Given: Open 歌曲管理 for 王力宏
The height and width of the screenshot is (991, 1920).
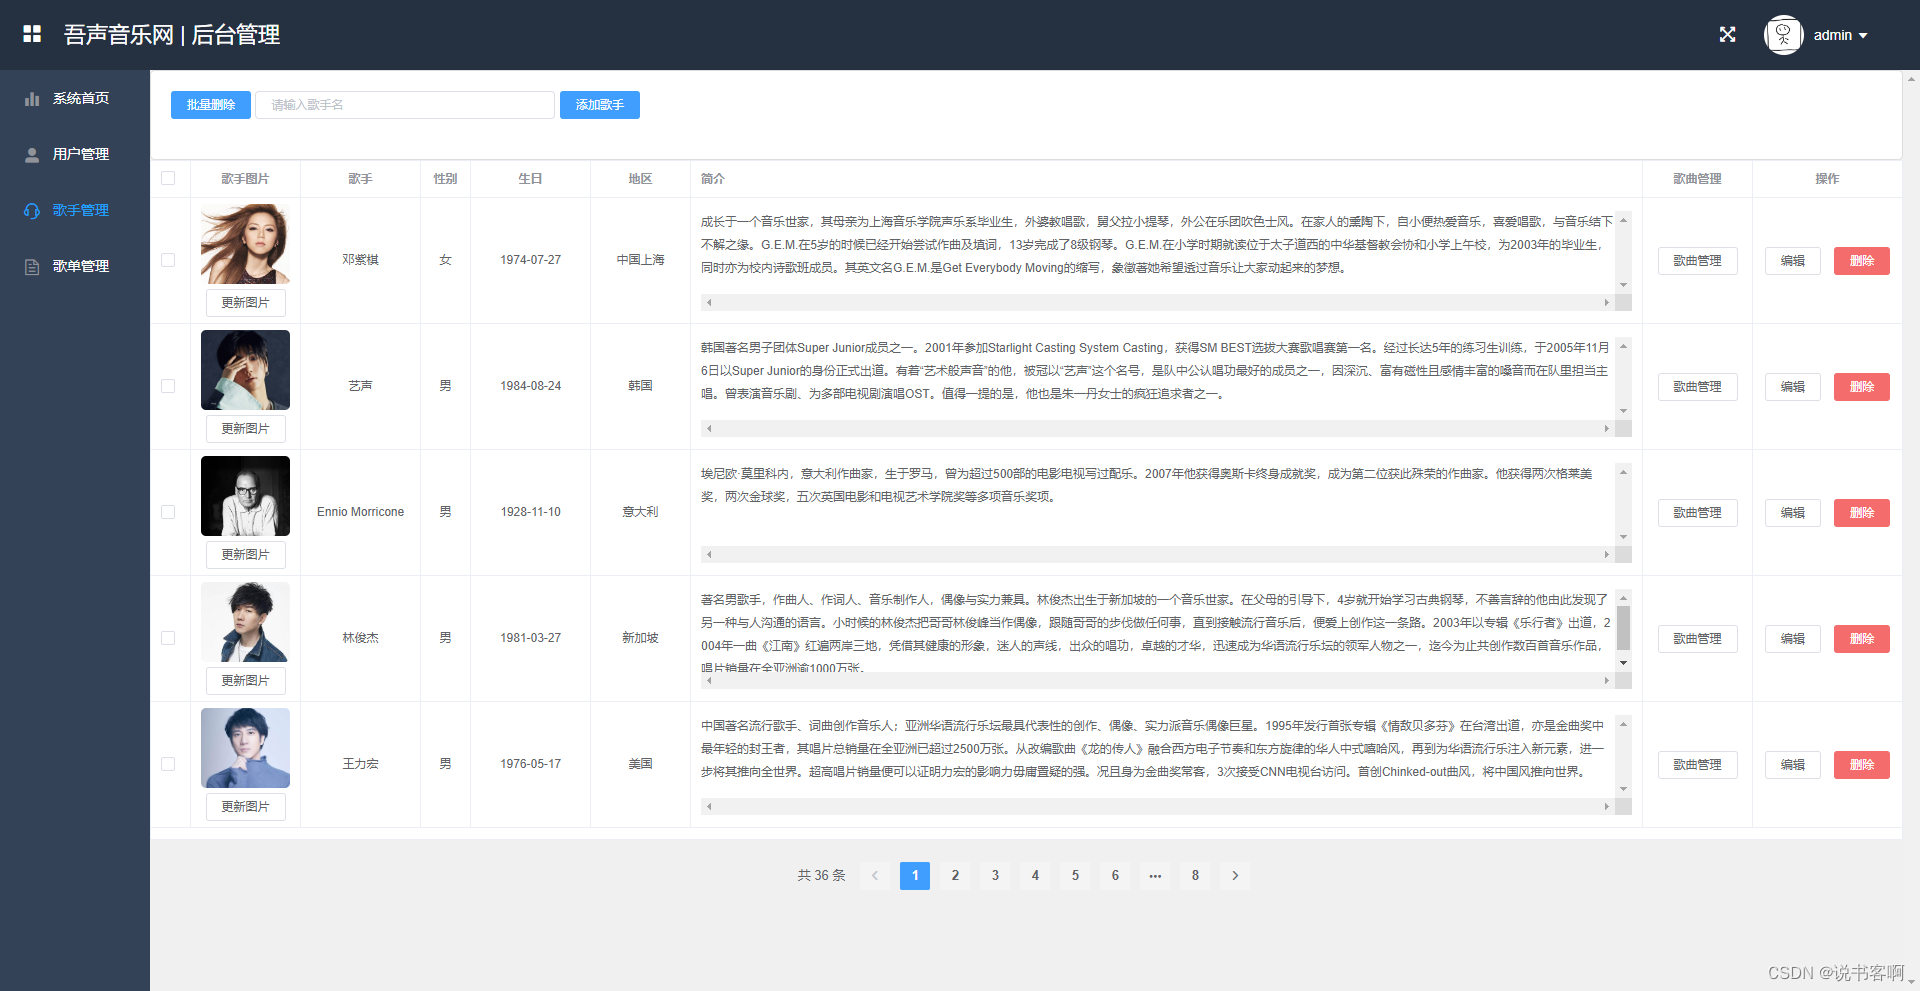Looking at the screenshot, I should click(x=1698, y=765).
